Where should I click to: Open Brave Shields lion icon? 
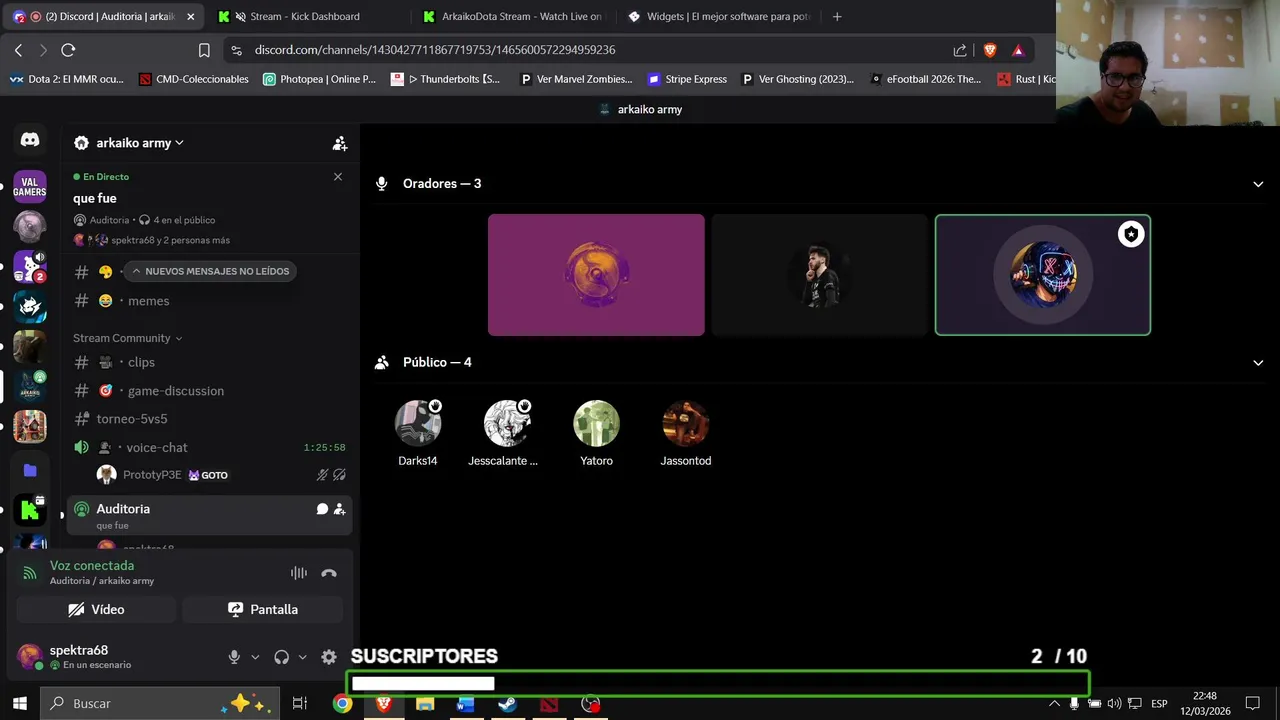tap(990, 50)
